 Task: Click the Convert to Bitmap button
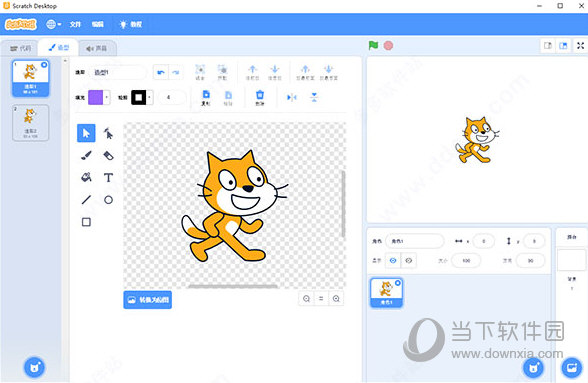coord(148,300)
